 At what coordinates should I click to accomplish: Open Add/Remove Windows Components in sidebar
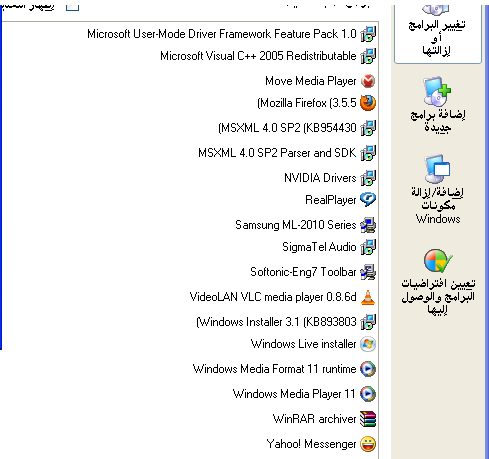tap(438, 189)
